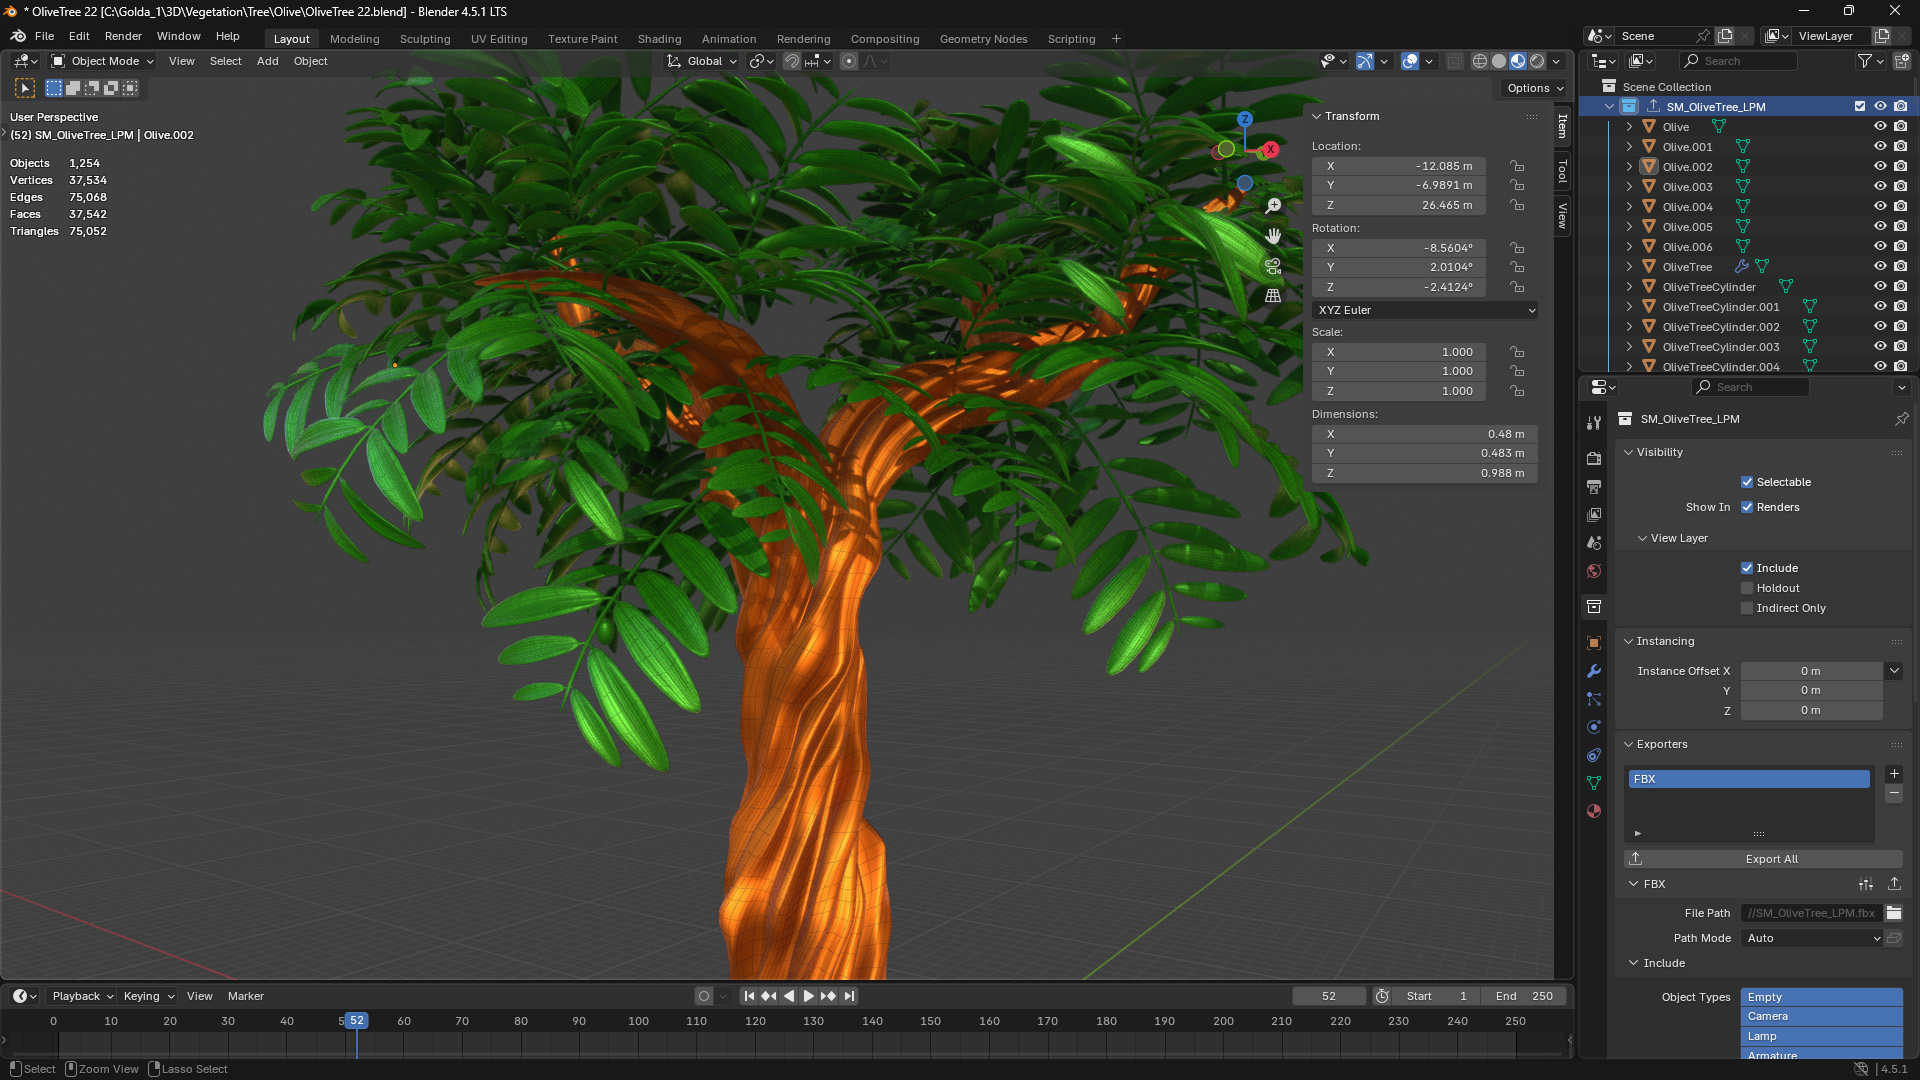Open the World Properties tab
The width and height of the screenshot is (1920, 1080).
[1594, 570]
